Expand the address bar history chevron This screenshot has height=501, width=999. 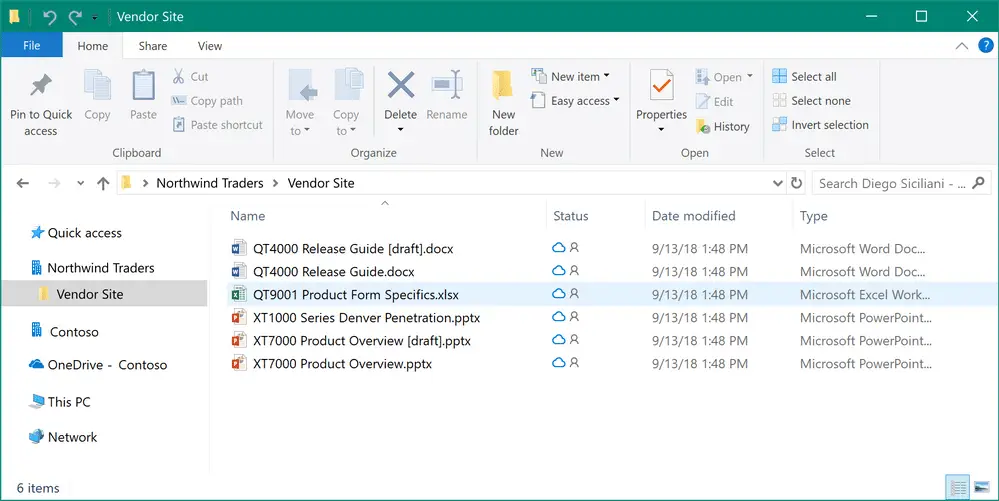778,184
